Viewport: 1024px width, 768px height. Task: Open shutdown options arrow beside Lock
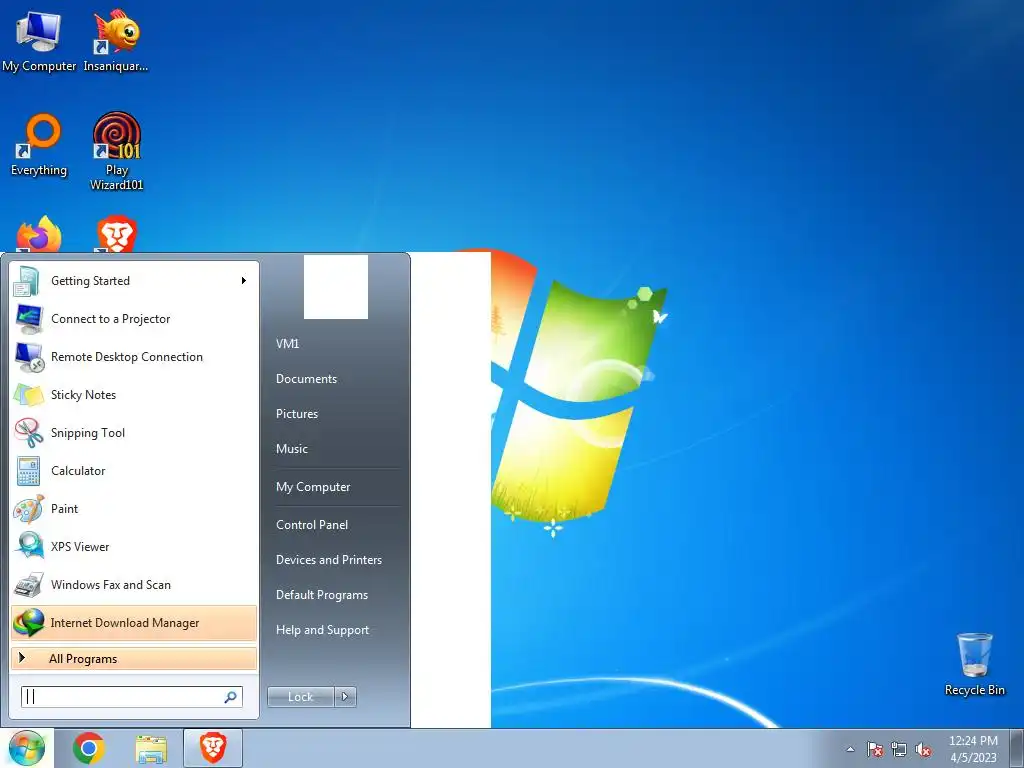[x=345, y=697]
